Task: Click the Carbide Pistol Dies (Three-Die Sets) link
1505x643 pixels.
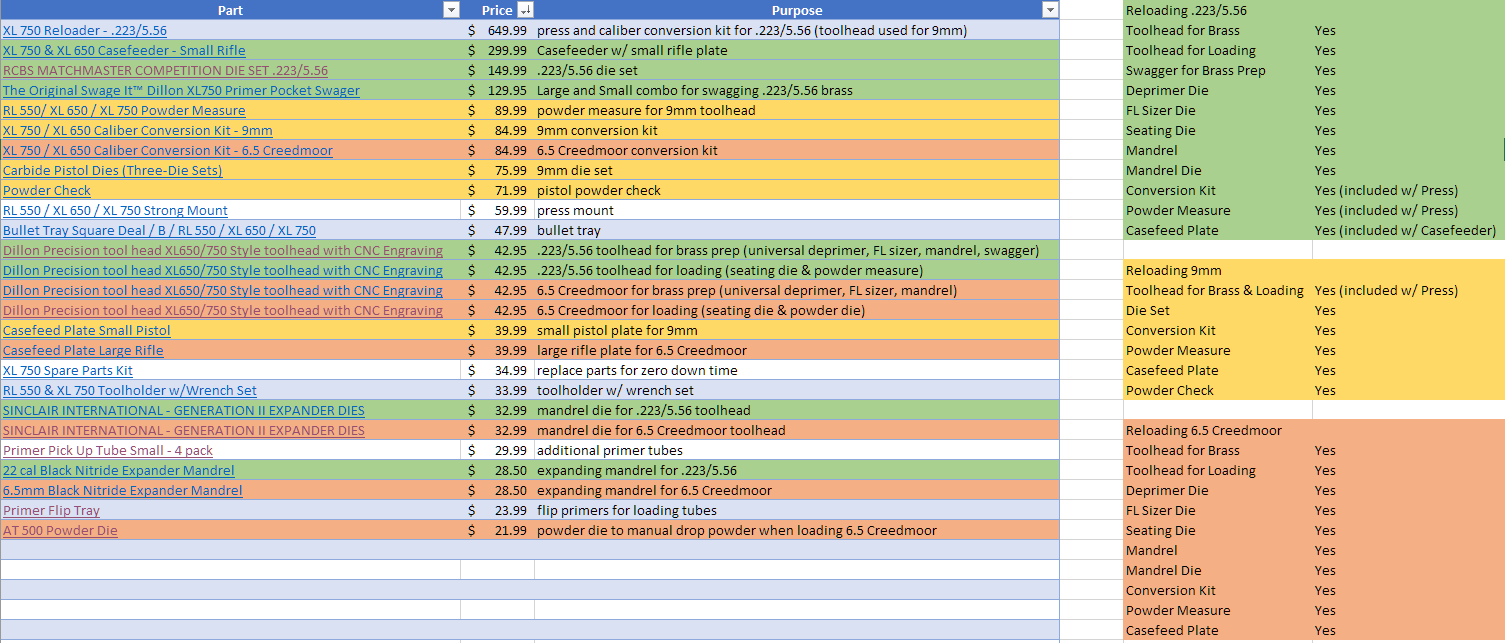Action: tap(113, 170)
